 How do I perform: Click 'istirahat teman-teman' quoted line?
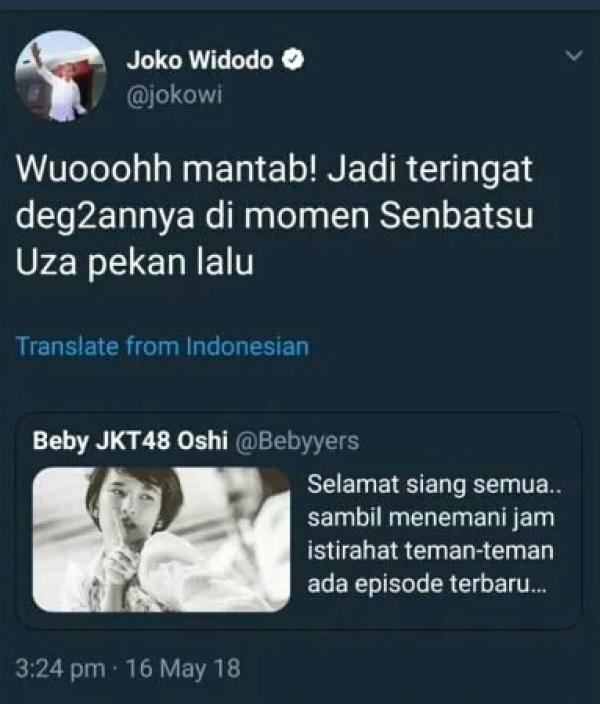pyautogui.click(x=430, y=551)
